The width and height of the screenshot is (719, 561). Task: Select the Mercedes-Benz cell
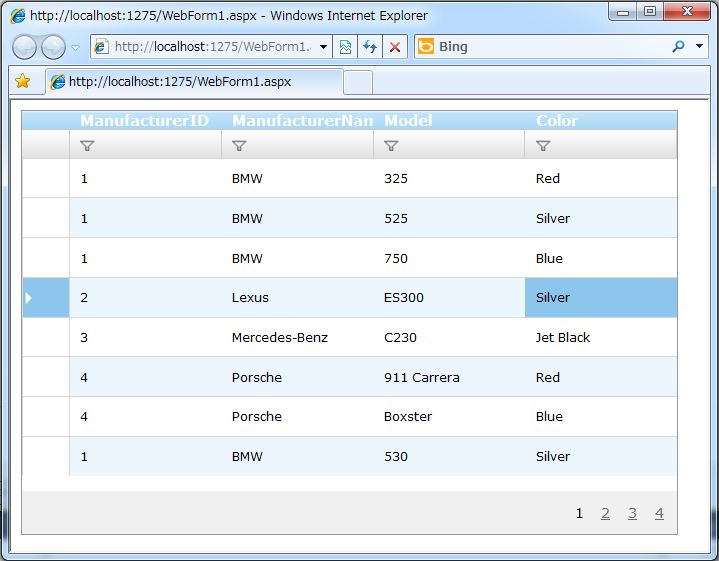(297, 338)
